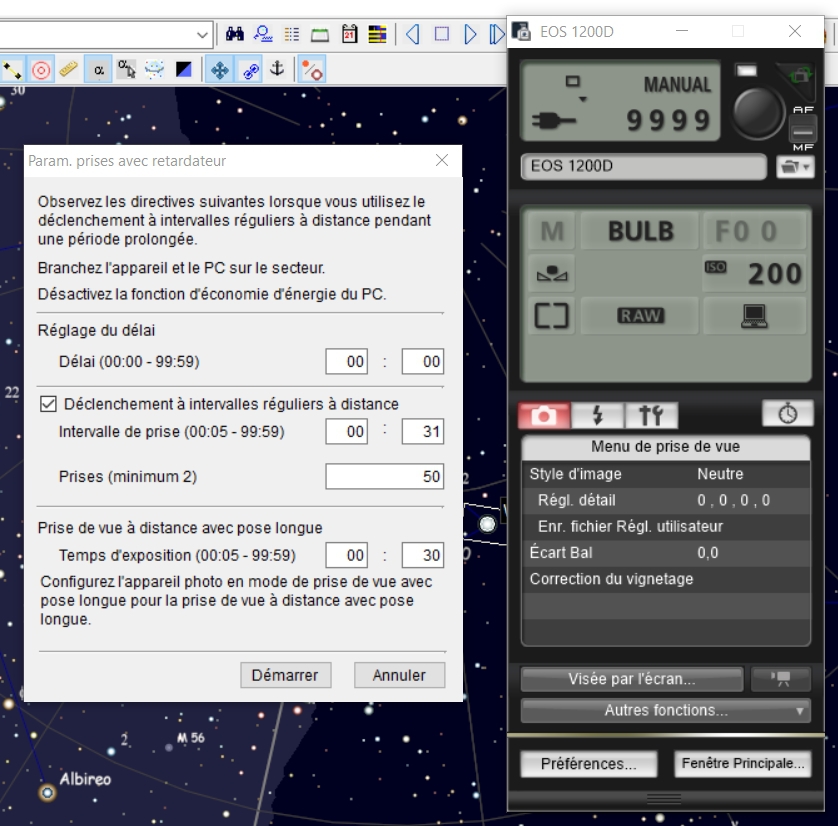Screen dimensions: 838x826
Task: Close the Param. prises avec retardateur dialog
Action: [442, 160]
